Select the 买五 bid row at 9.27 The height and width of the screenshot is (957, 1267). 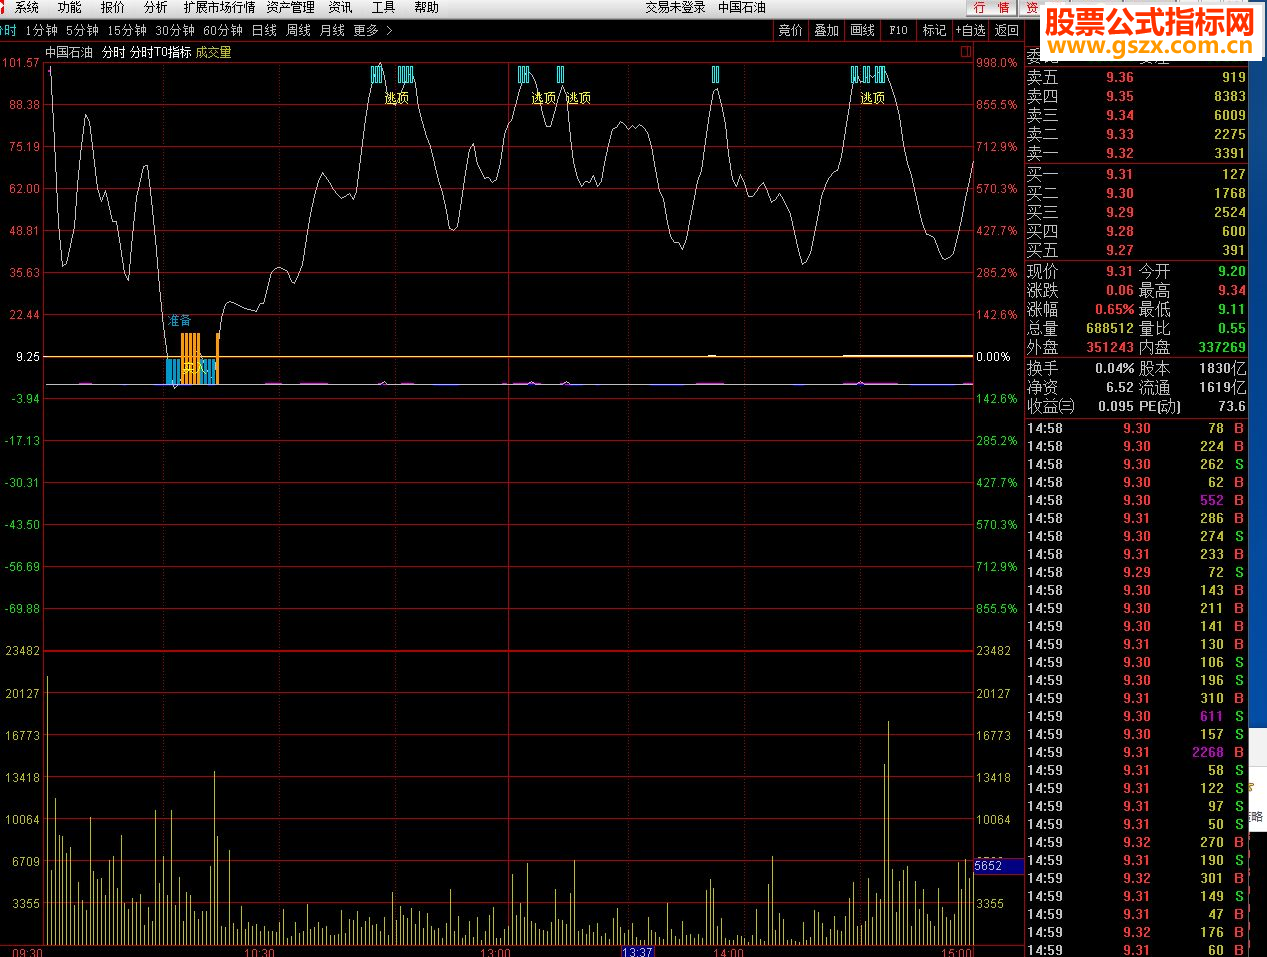tap(1137, 250)
